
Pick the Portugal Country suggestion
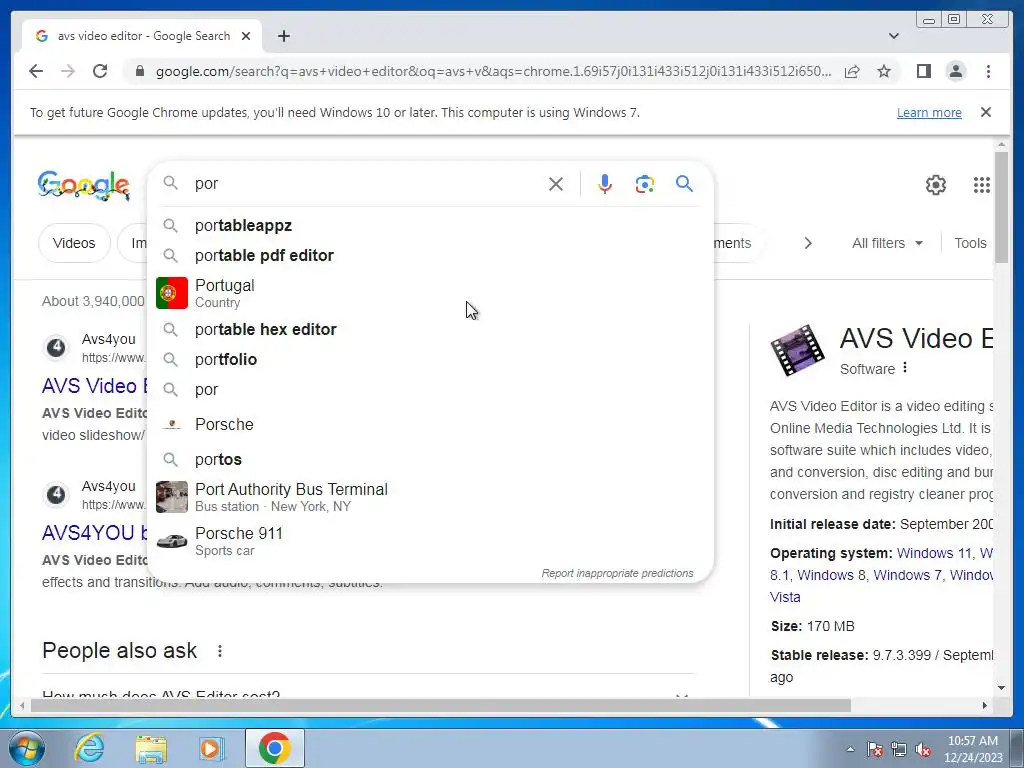point(431,293)
